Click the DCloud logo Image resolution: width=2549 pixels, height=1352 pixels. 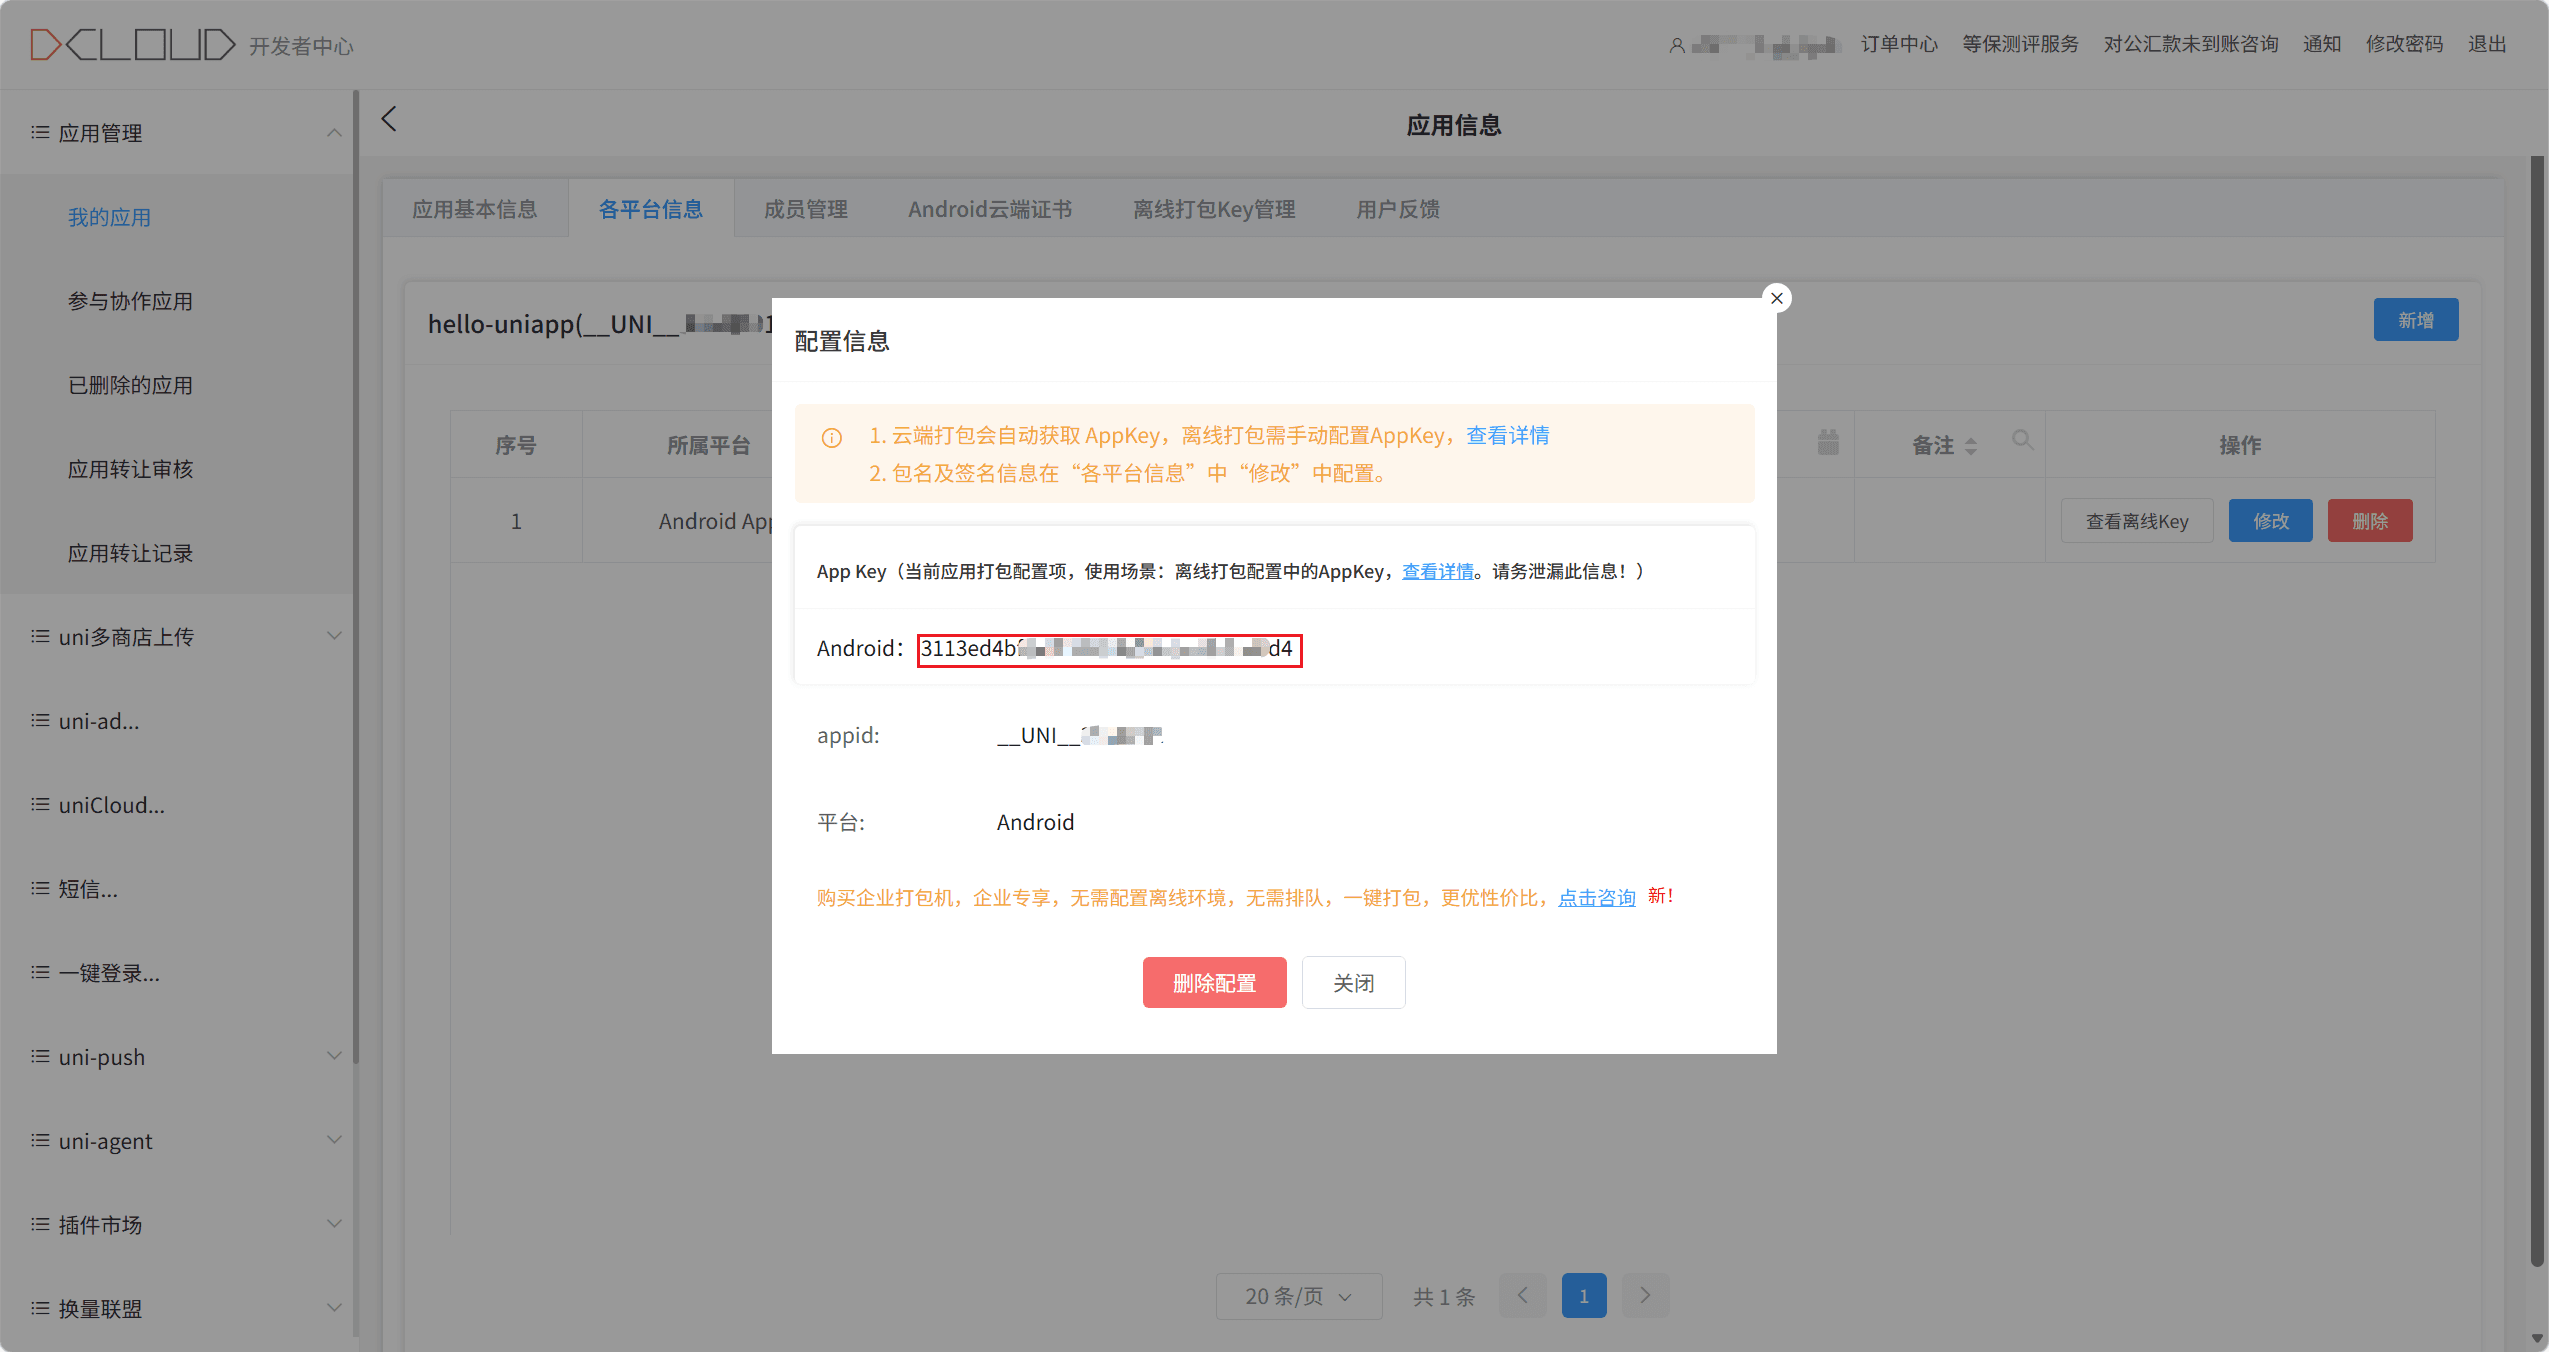132,45
